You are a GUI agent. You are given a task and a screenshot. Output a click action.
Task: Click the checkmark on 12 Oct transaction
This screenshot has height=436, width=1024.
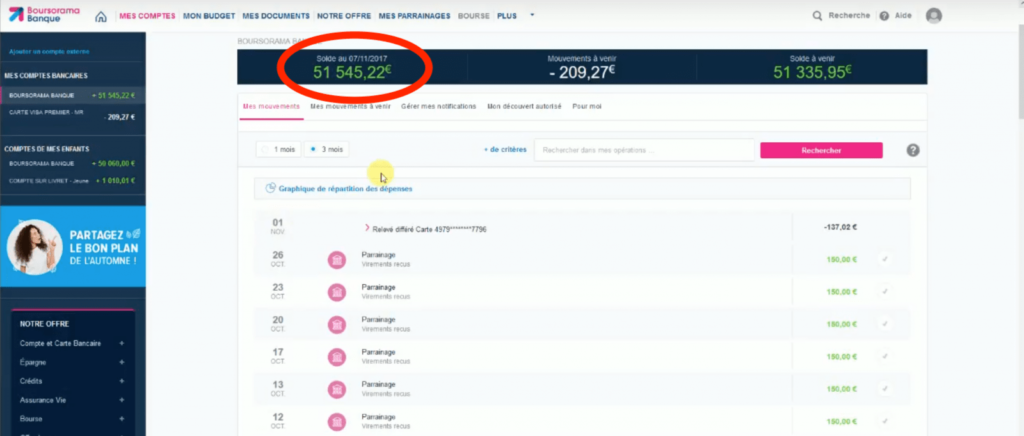point(884,421)
